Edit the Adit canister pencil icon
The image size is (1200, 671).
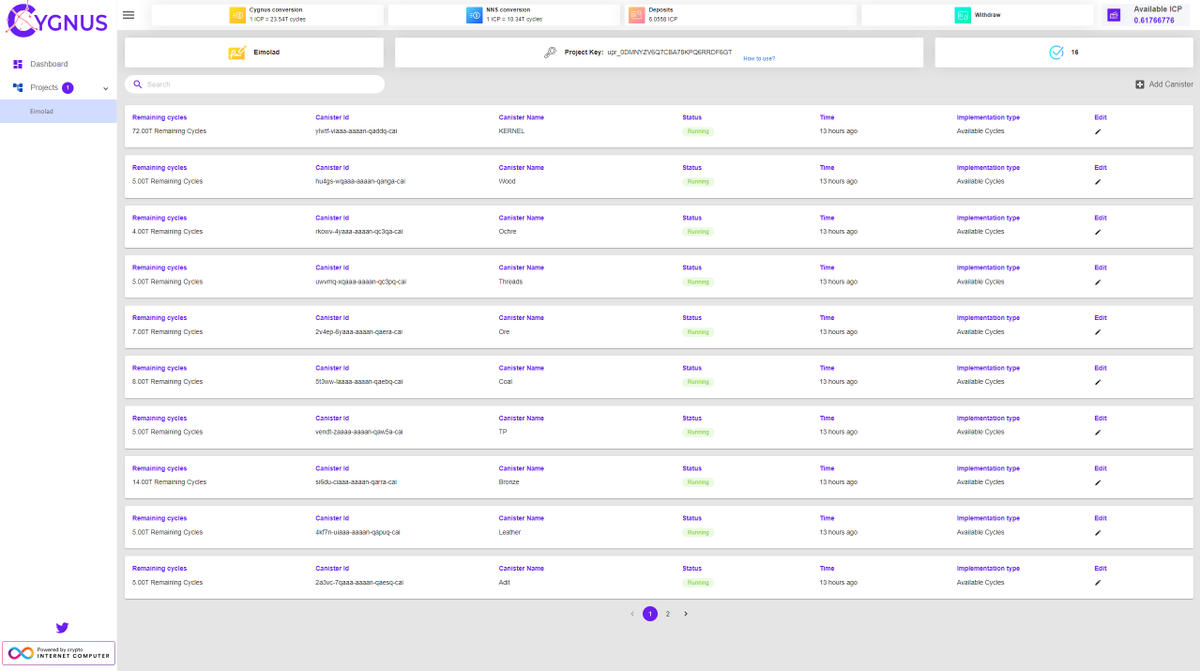(x=1098, y=582)
